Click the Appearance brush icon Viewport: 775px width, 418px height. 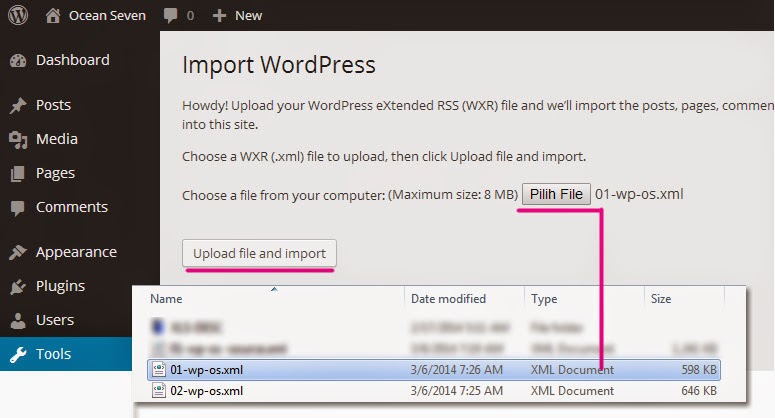point(17,252)
